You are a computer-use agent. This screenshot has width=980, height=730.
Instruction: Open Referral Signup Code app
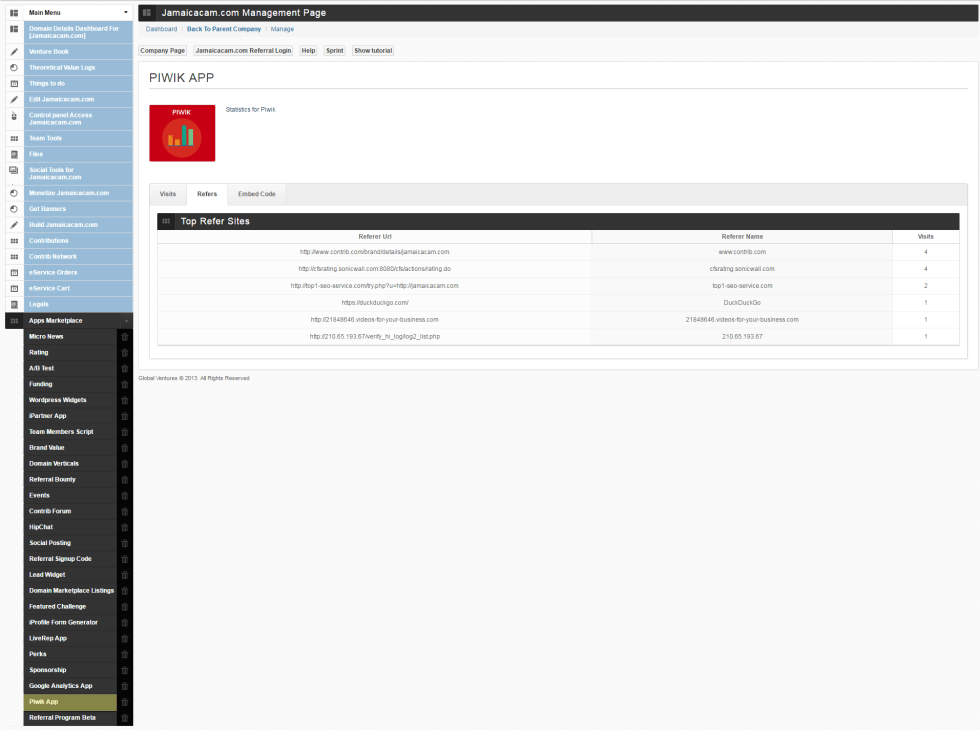(x=70, y=559)
